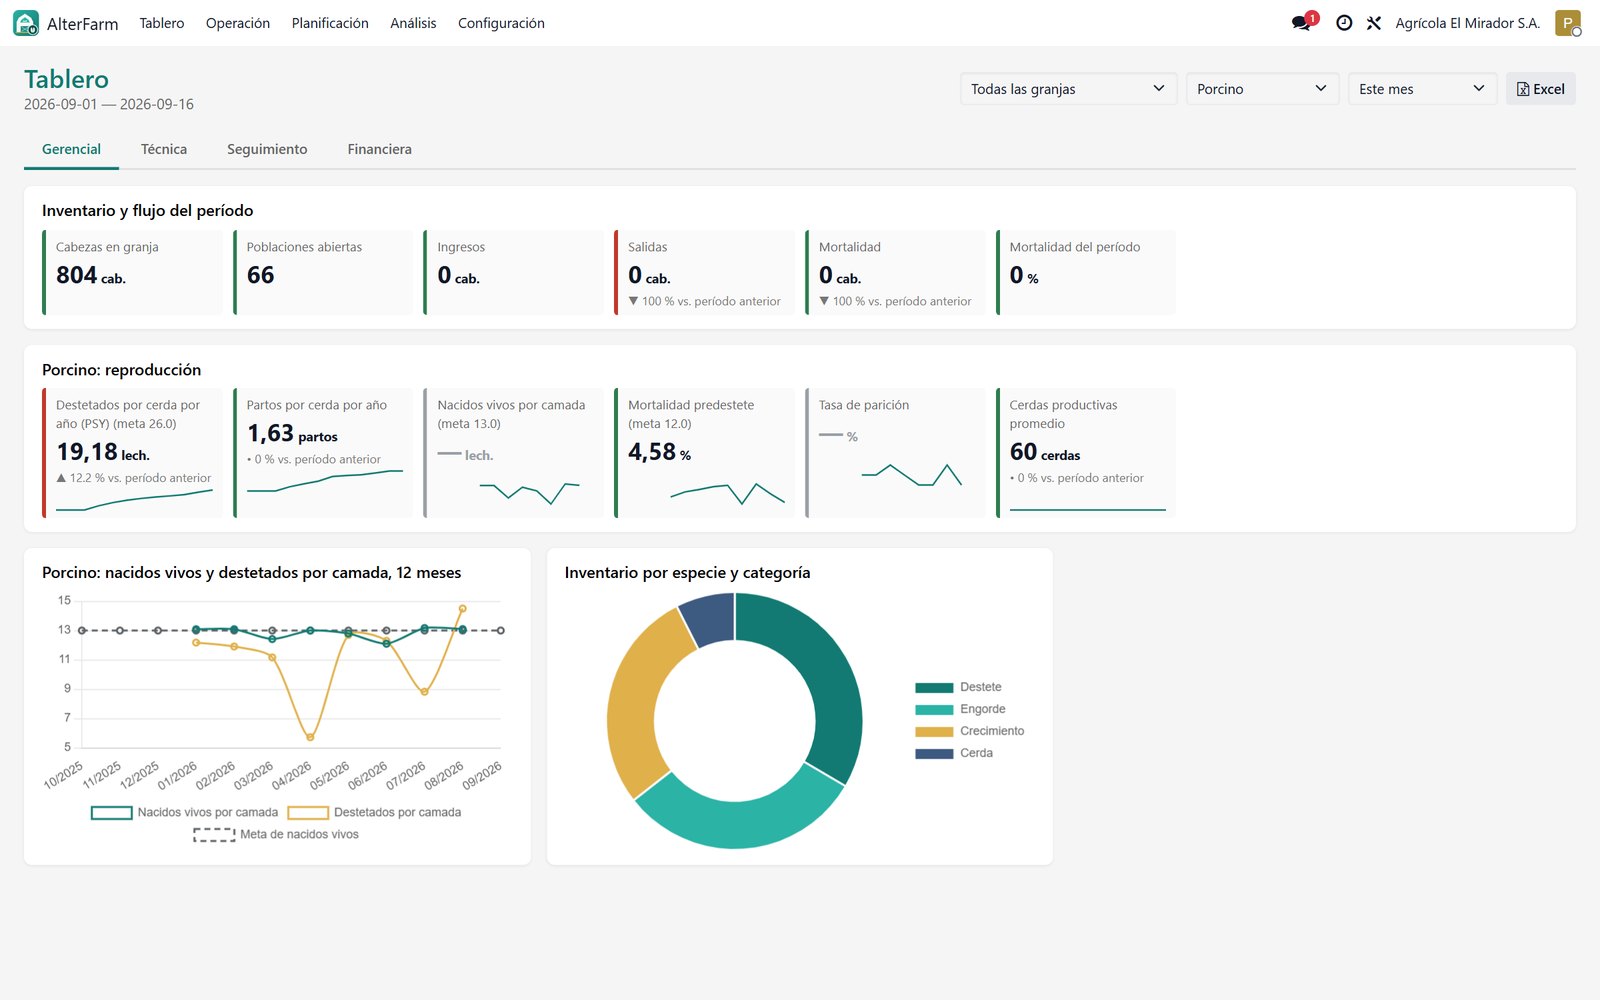Image resolution: width=1600 pixels, height=1000 pixels.
Task: Click the Cabezas en granja card
Action: click(132, 272)
